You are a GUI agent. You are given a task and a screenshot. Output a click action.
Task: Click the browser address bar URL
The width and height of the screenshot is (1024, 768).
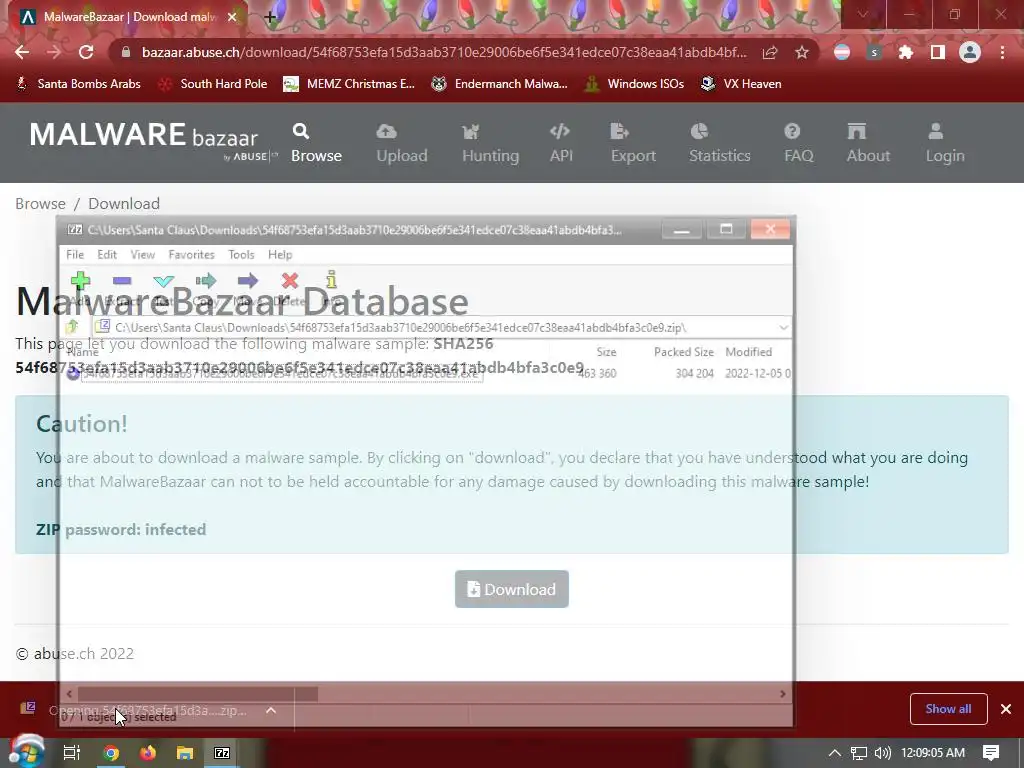[444, 52]
